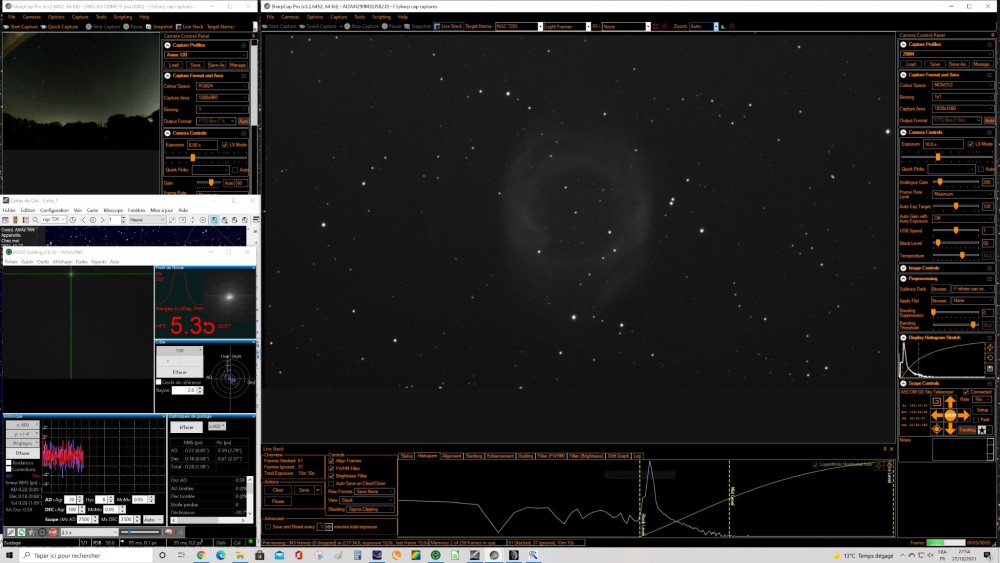This screenshot has width=1000, height=563.
Task: Click PHD2 begin guiding target icon
Action: point(42,532)
